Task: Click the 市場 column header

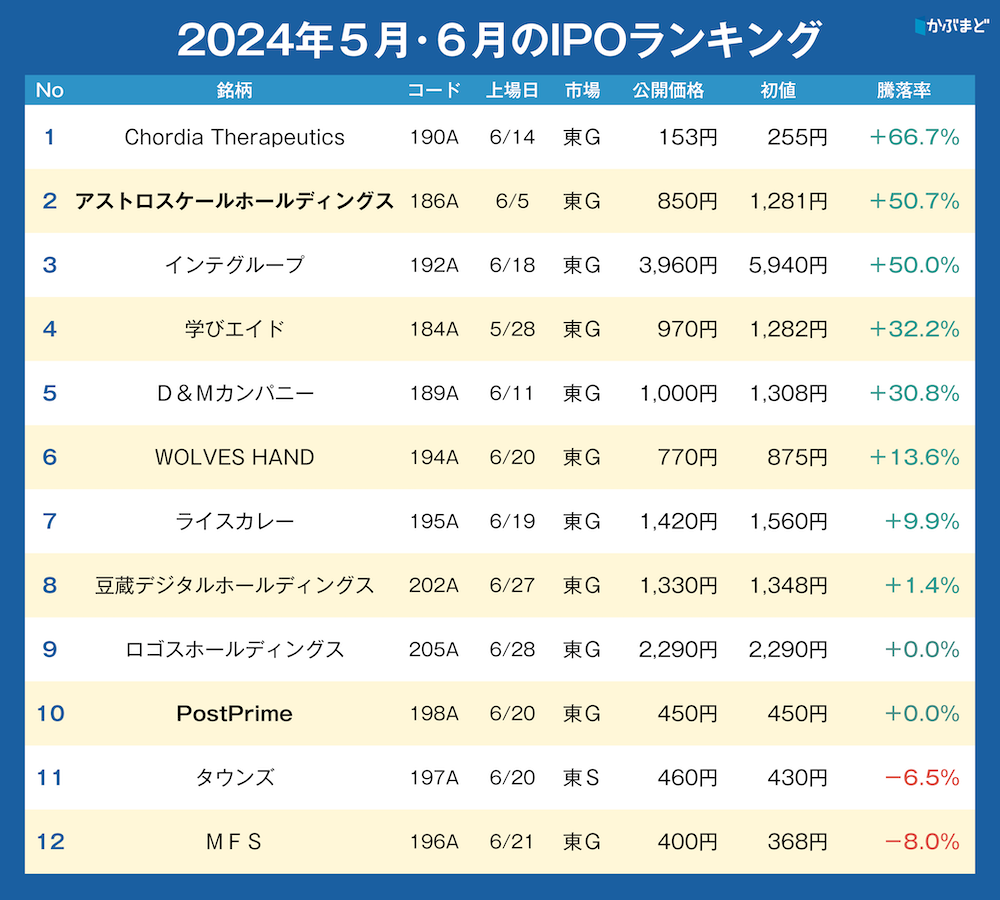Action: click(x=582, y=90)
